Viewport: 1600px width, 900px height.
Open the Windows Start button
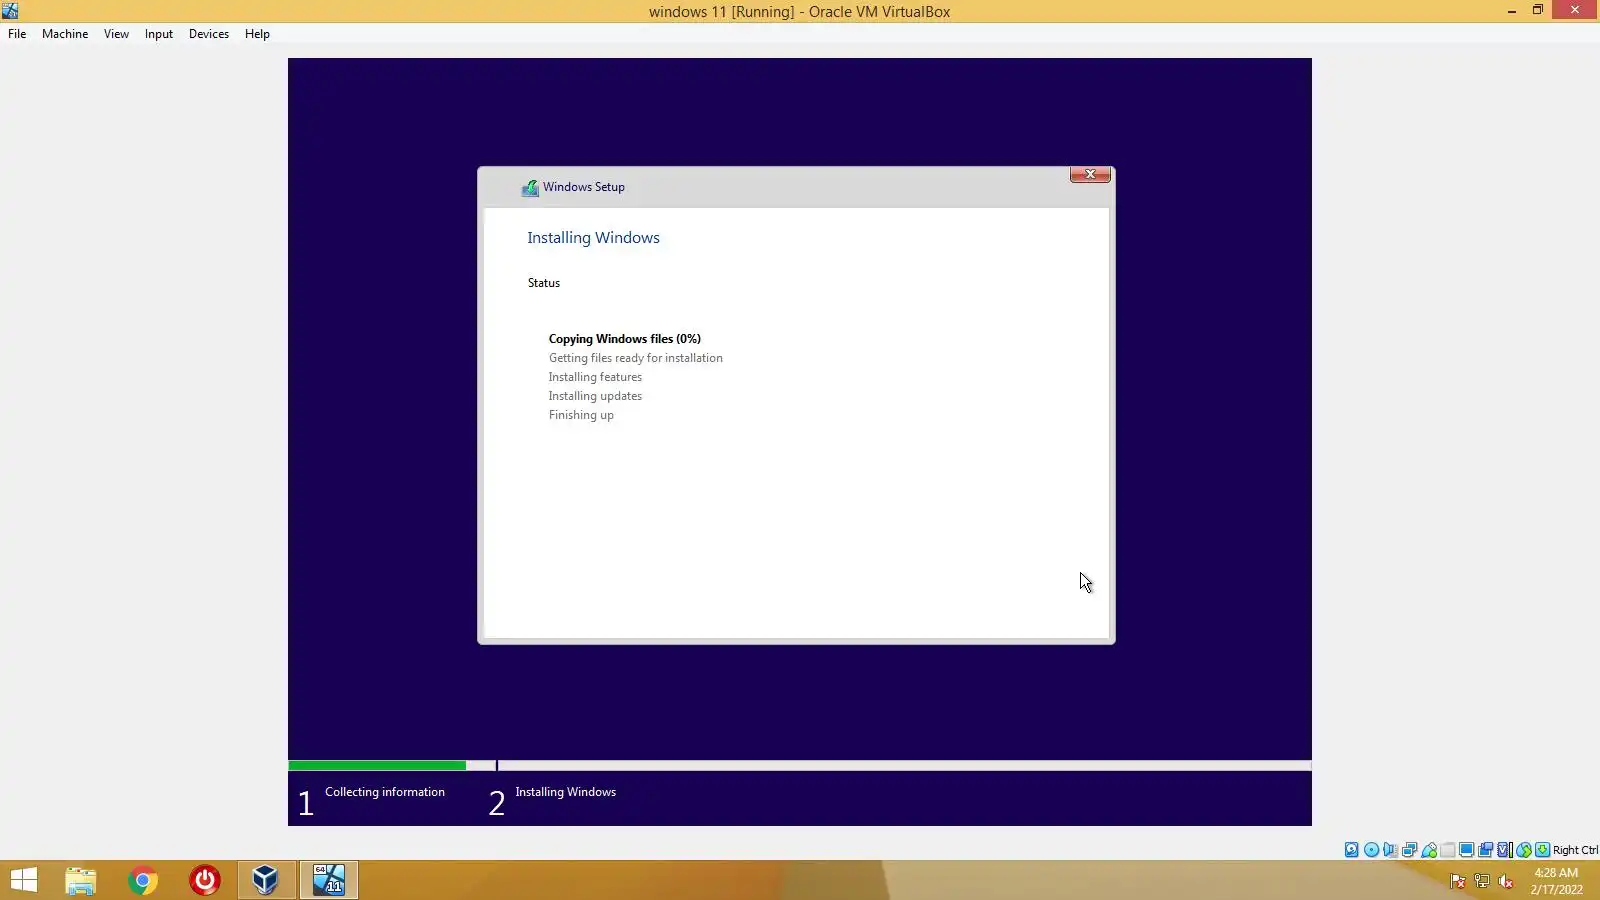click(x=24, y=880)
